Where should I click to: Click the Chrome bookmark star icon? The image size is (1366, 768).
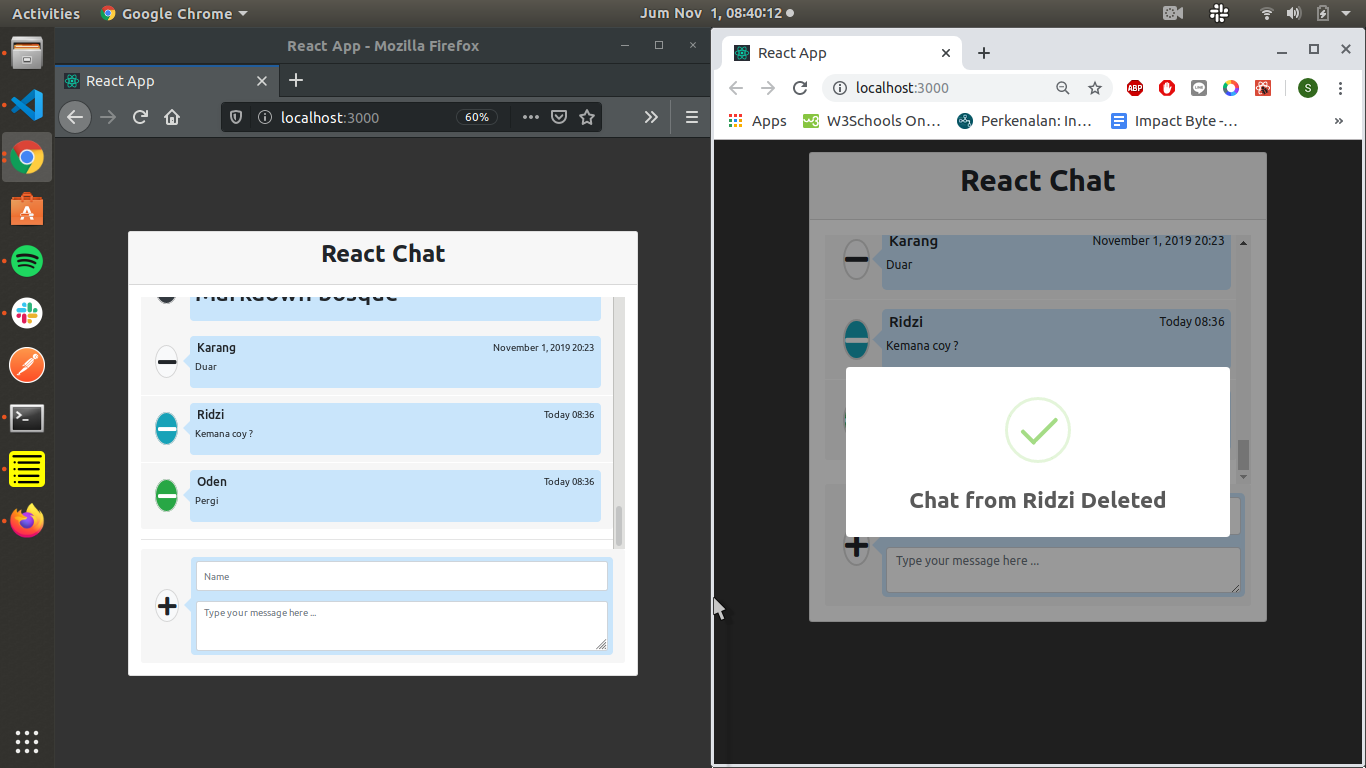1095,88
